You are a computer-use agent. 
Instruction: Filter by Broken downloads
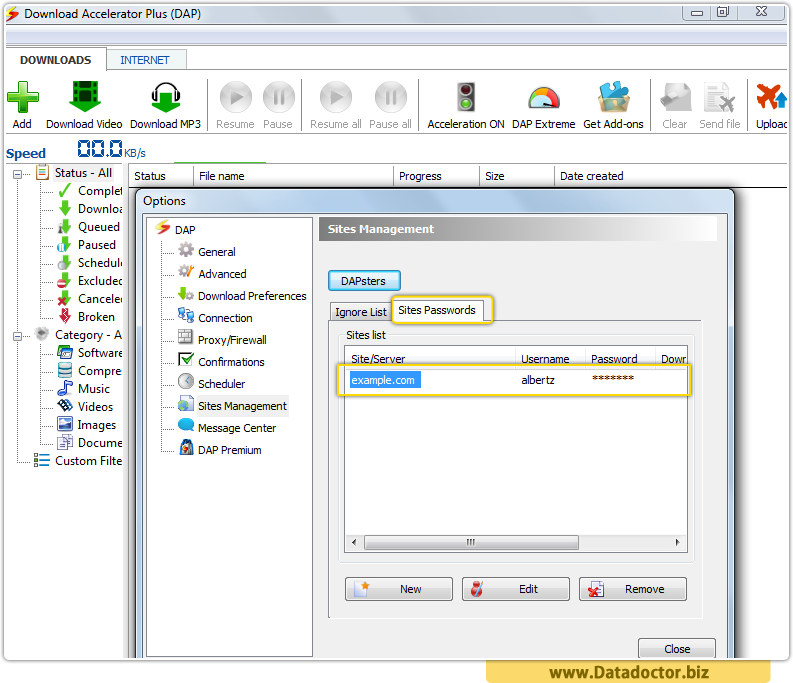click(96, 317)
